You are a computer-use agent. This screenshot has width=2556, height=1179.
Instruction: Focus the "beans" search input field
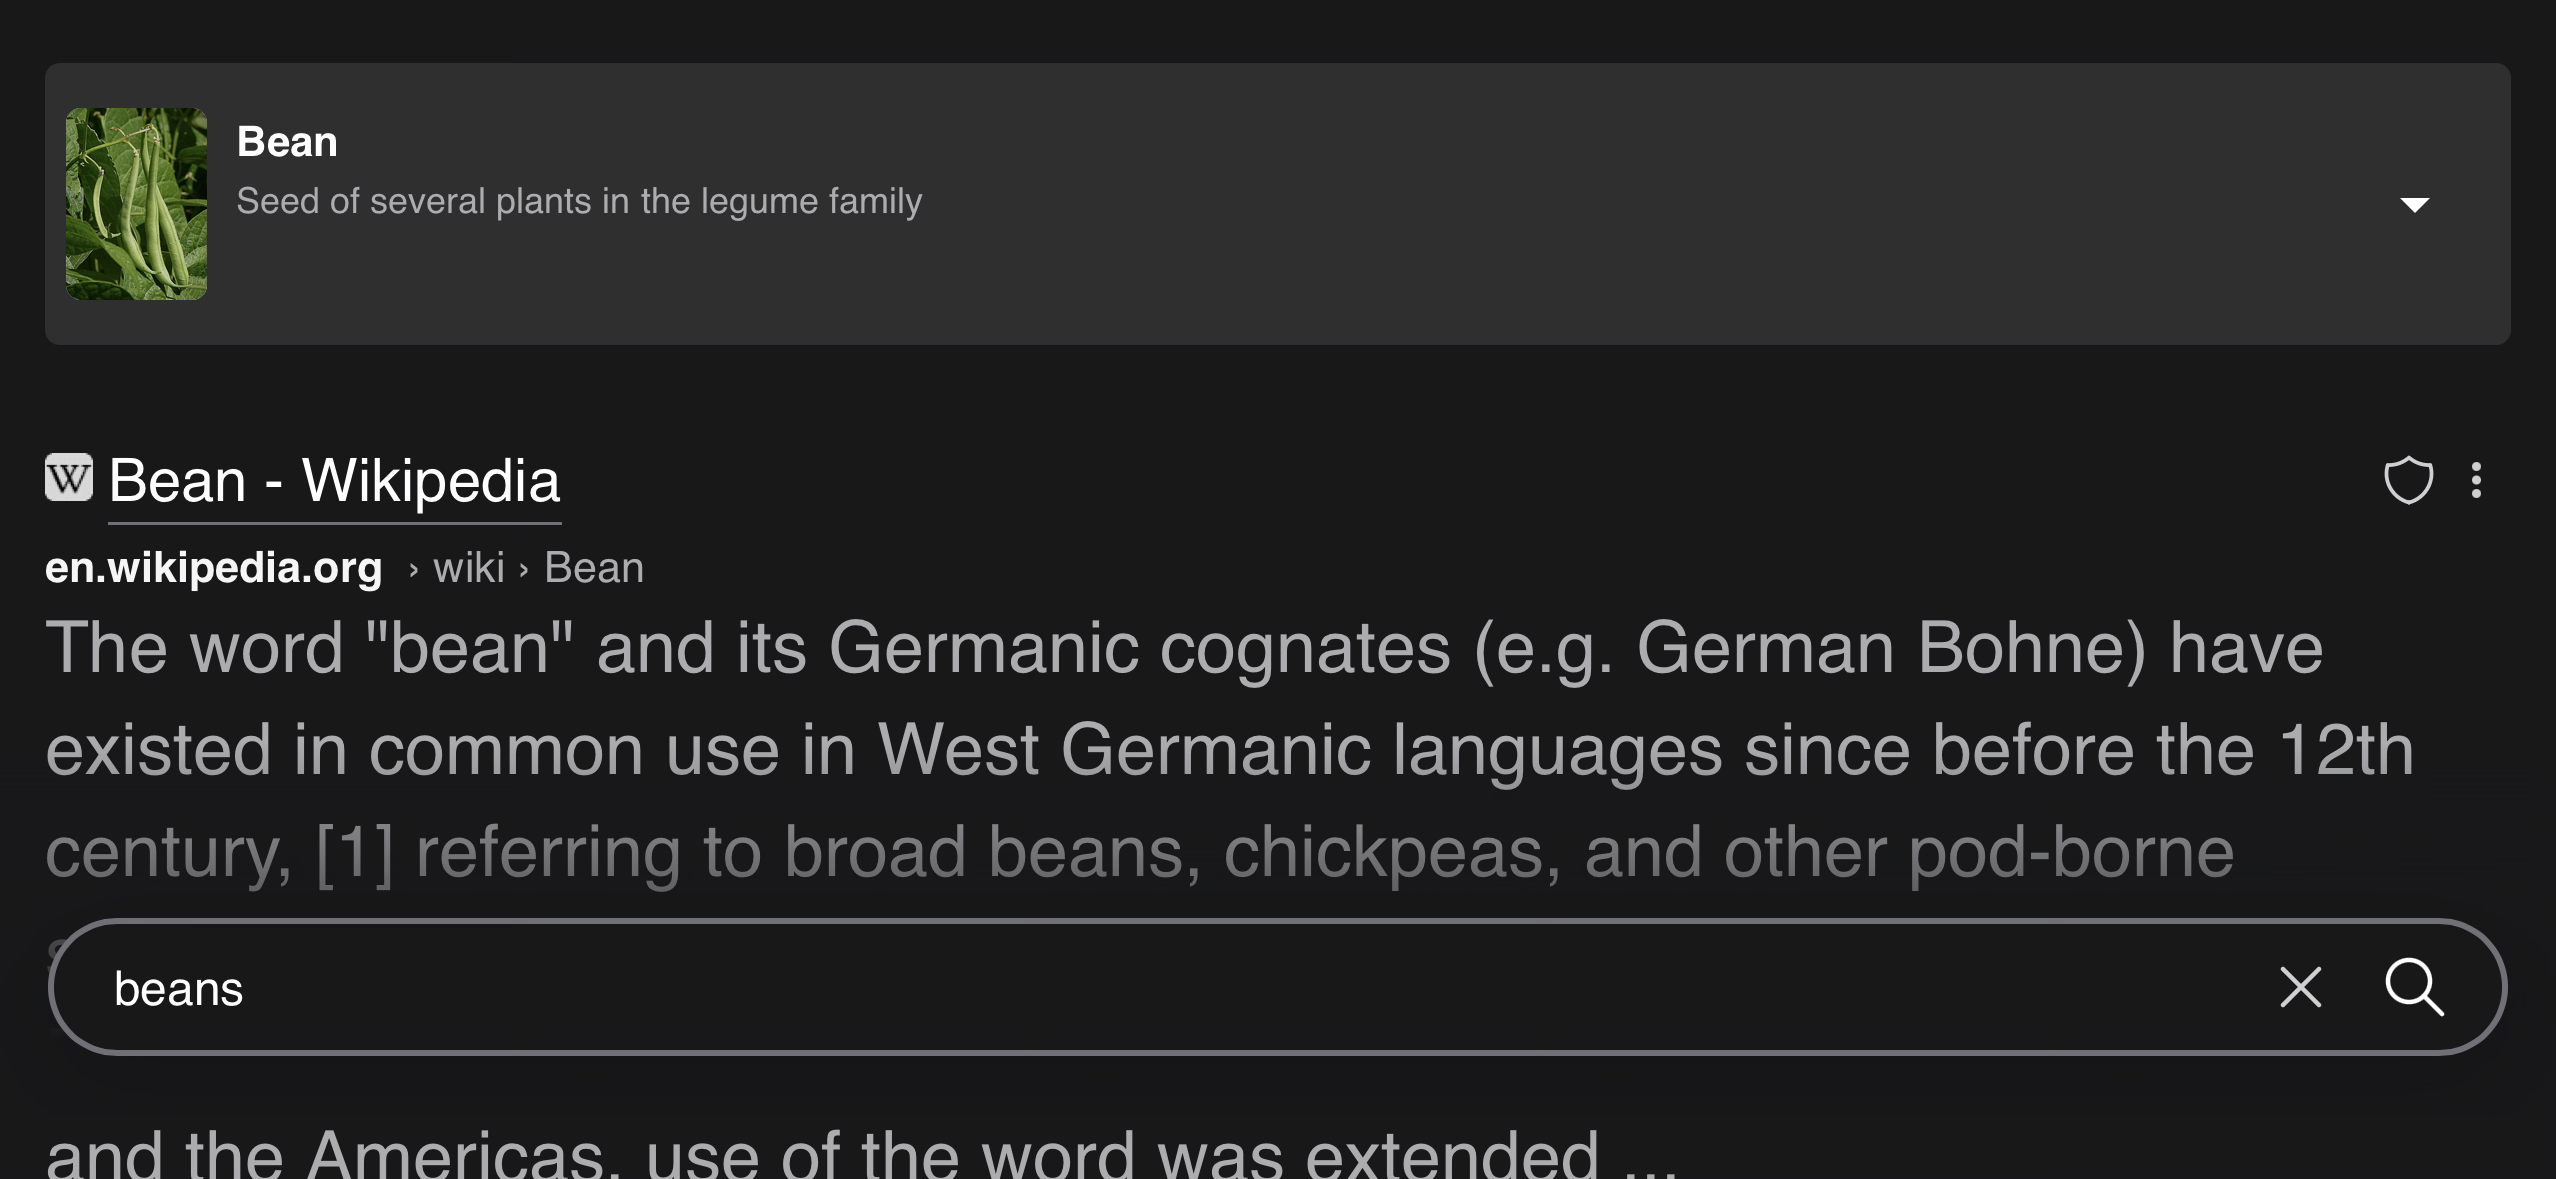tap(1100, 988)
